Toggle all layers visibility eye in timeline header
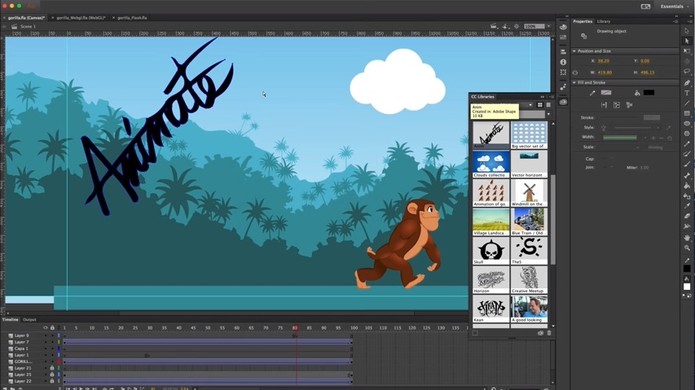Viewport: 695px width, 390px height. pos(45,328)
